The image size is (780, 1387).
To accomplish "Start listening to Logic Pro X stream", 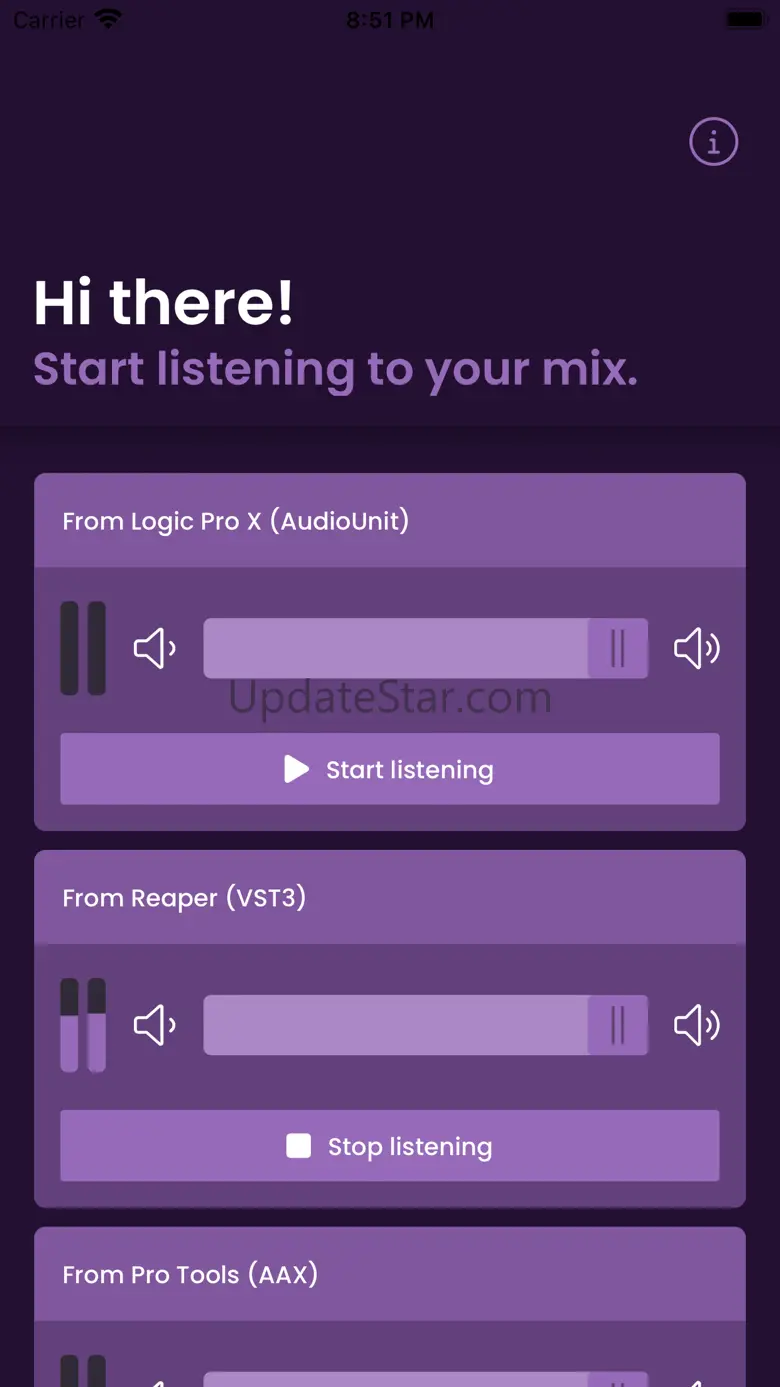I will [390, 769].
